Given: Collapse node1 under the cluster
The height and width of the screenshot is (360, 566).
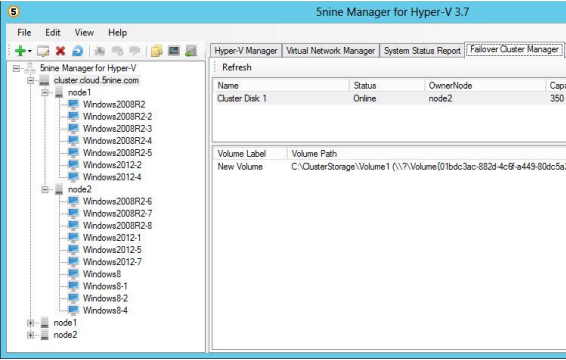Looking at the screenshot, I should click(45, 92).
